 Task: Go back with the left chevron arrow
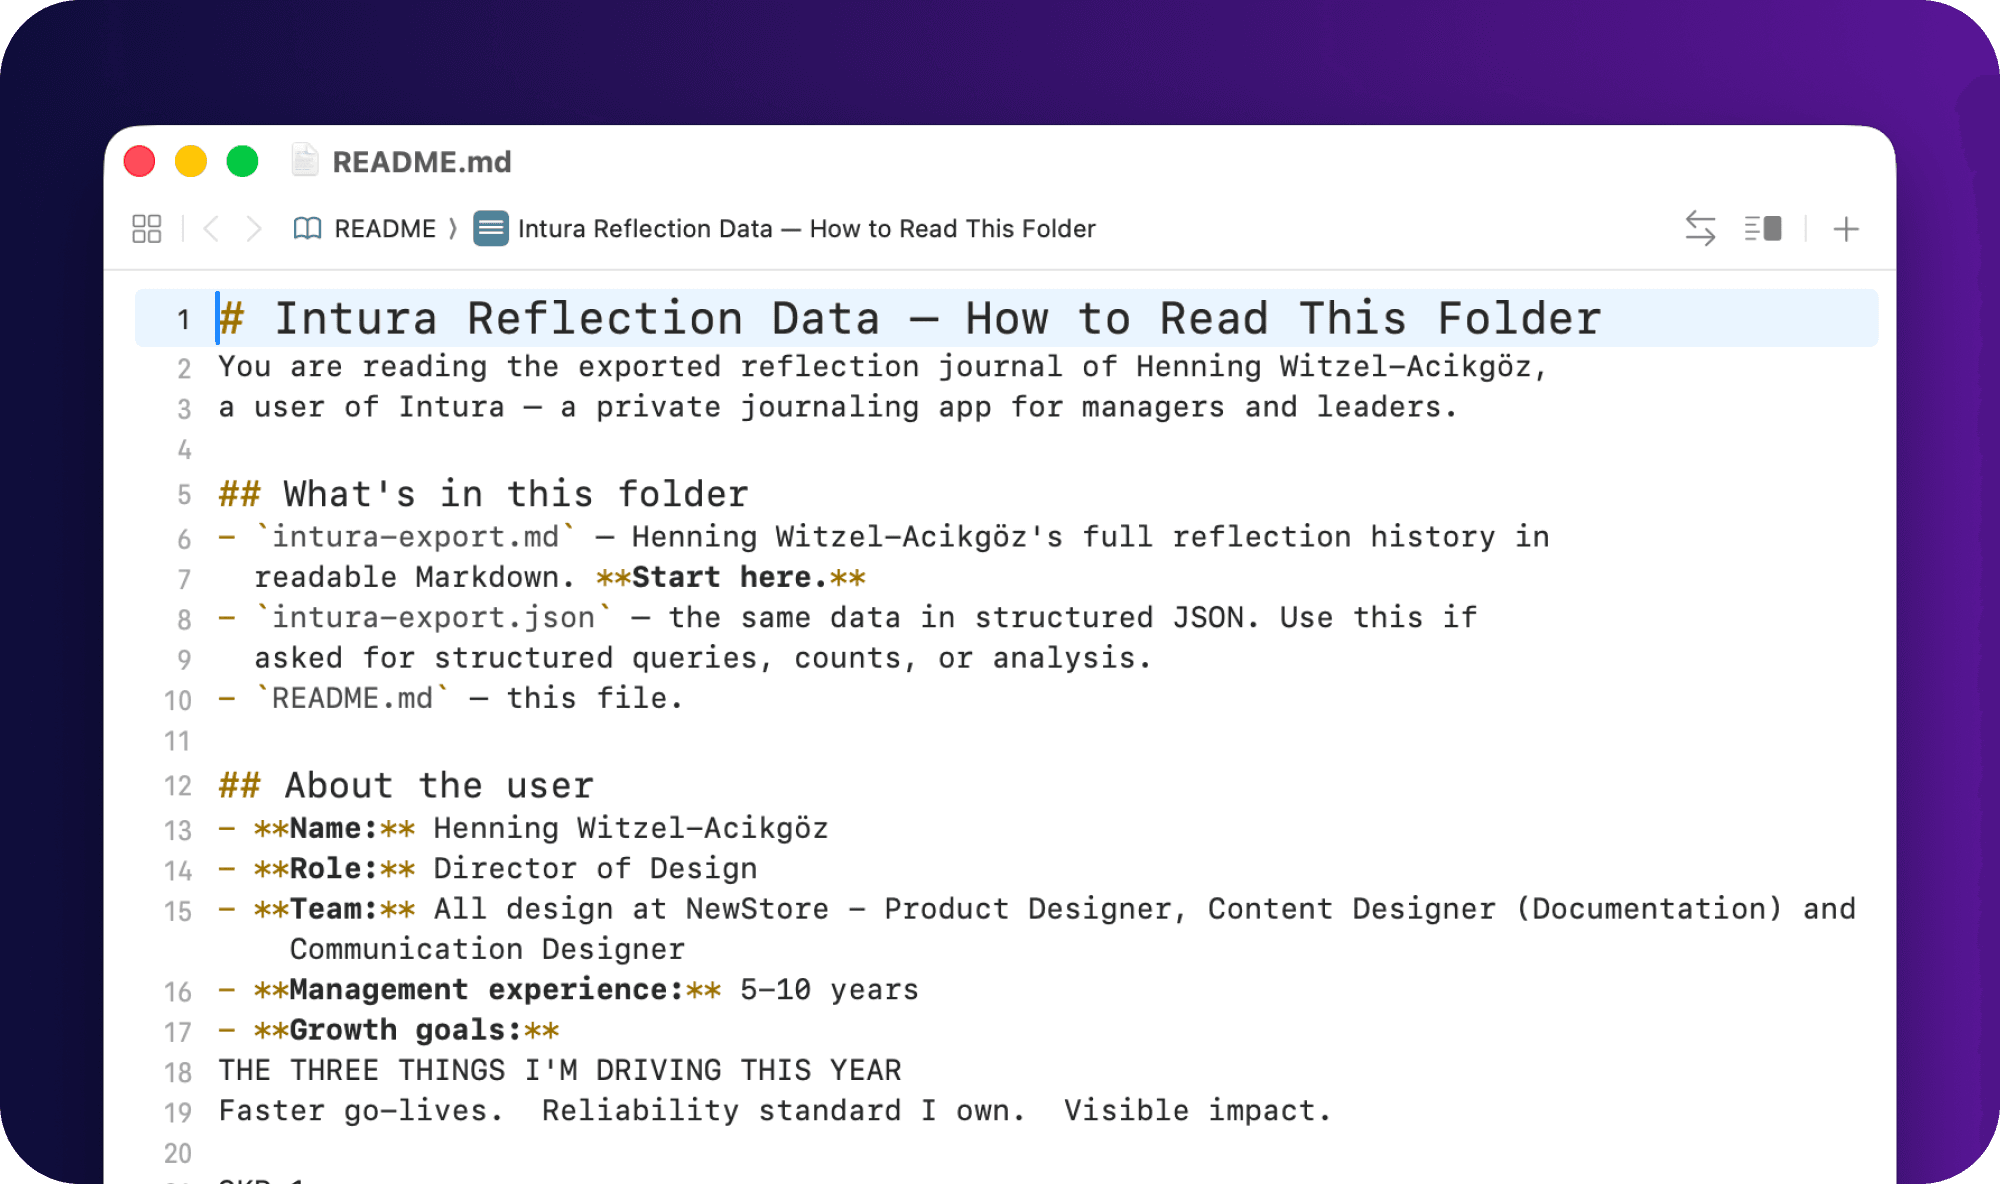(x=211, y=229)
